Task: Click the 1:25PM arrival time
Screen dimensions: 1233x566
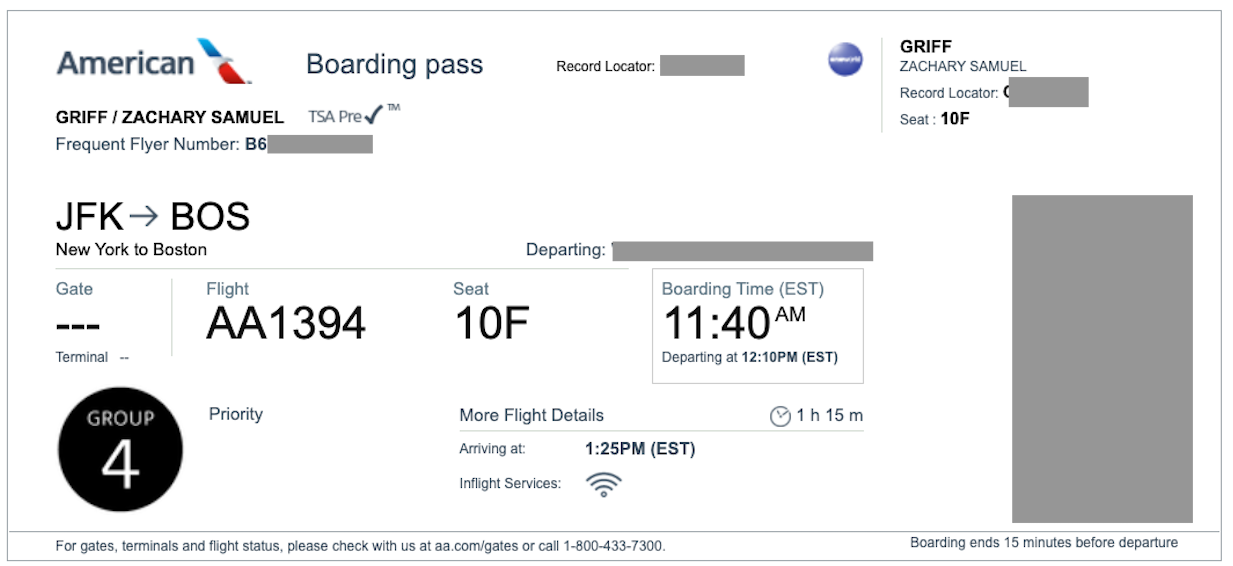Action: pos(640,449)
